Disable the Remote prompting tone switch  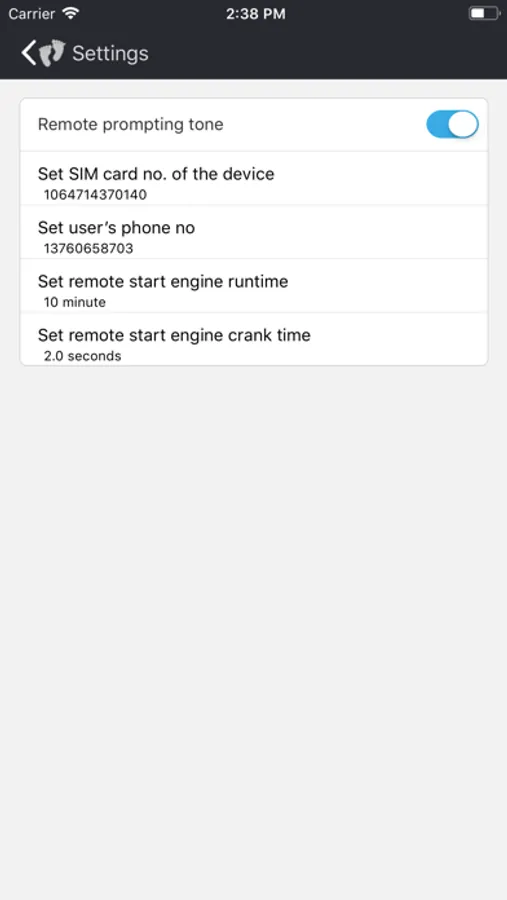(x=452, y=124)
